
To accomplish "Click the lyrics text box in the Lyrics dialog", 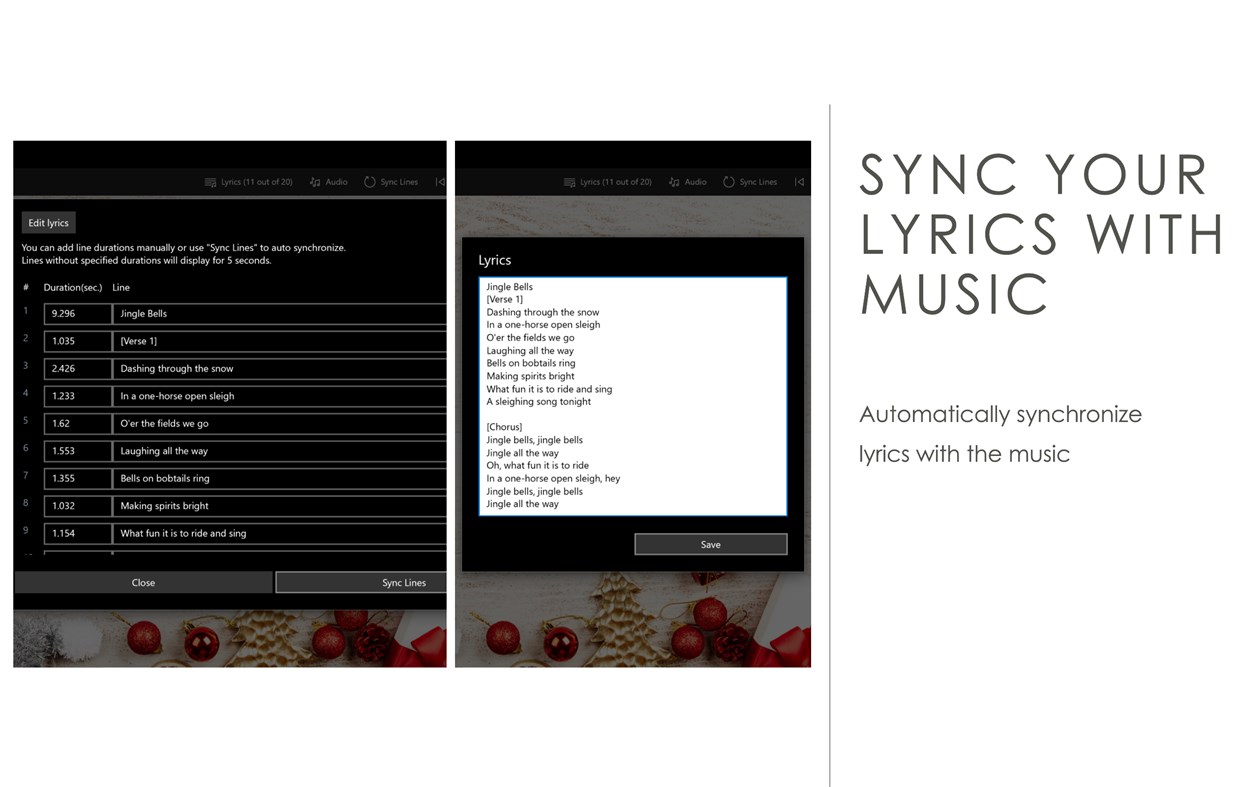I will [x=632, y=395].
